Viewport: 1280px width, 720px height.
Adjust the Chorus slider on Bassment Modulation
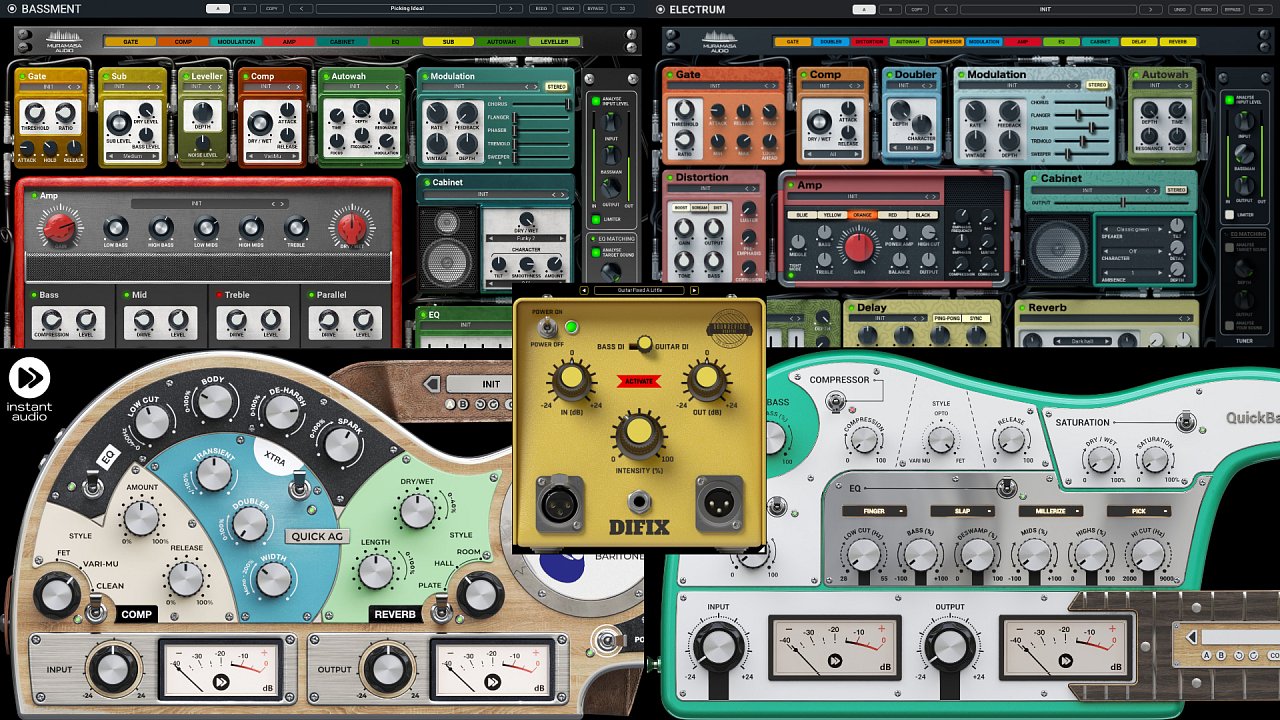pyautogui.click(x=540, y=104)
